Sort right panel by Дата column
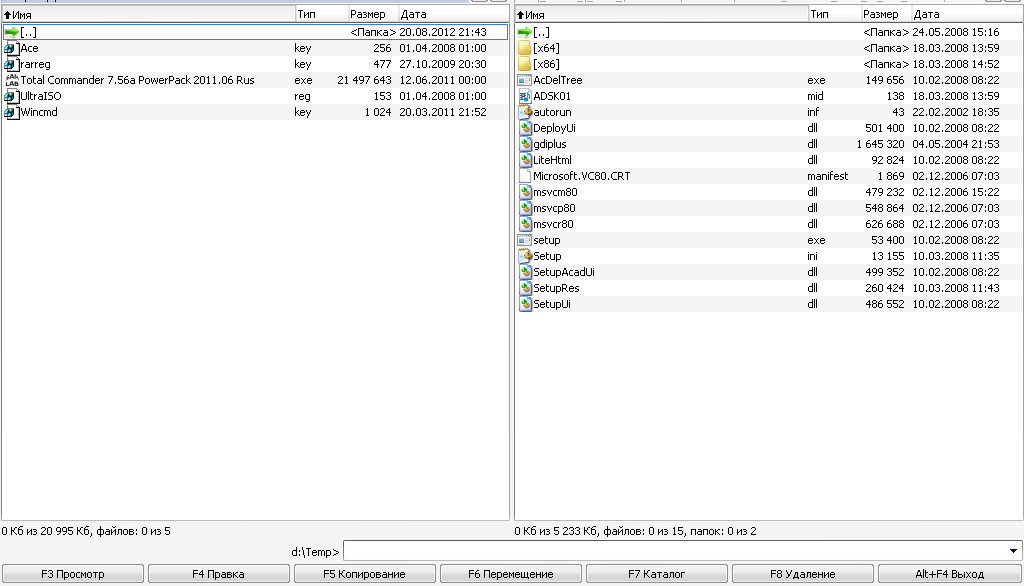The width and height of the screenshot is (1024, 586). [967, 14]
